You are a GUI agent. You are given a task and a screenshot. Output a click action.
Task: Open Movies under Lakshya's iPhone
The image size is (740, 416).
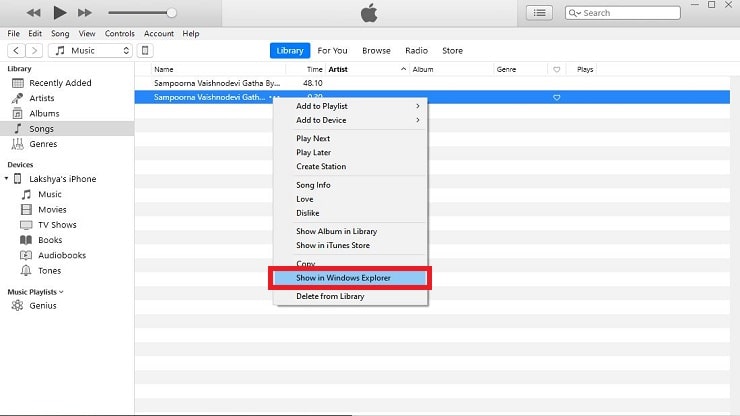52,210
